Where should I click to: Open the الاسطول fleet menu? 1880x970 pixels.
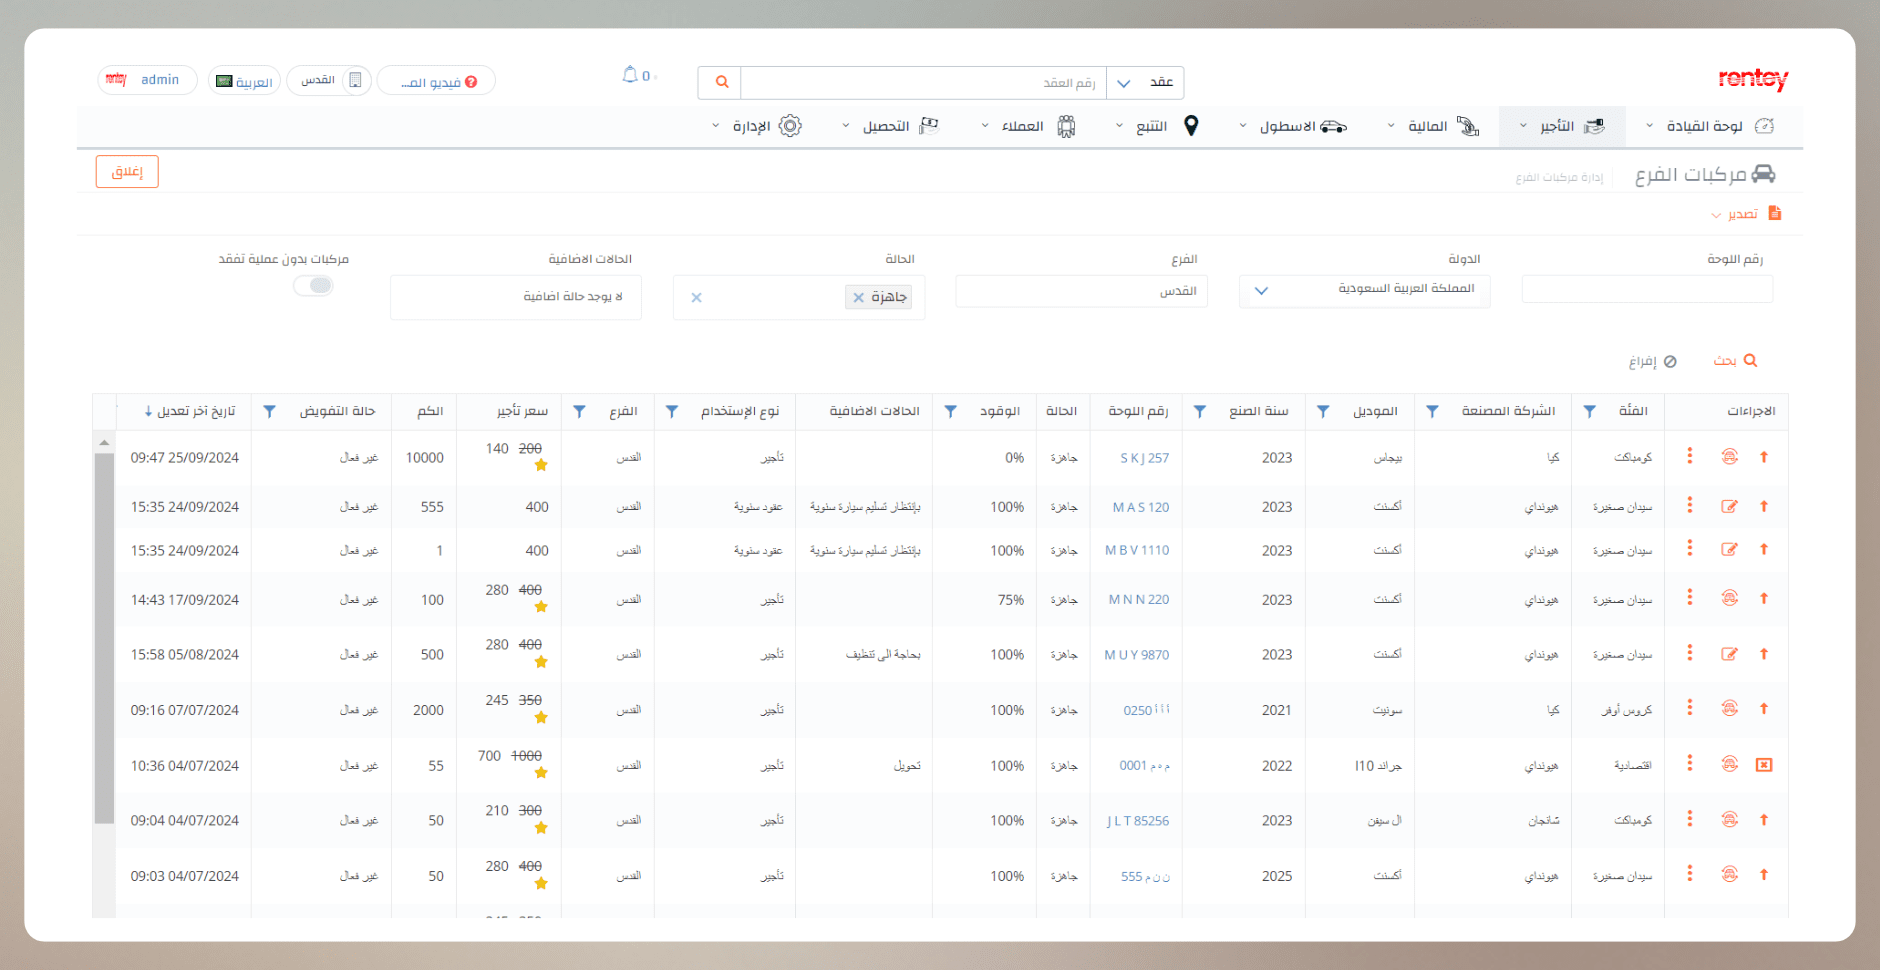1293,127
